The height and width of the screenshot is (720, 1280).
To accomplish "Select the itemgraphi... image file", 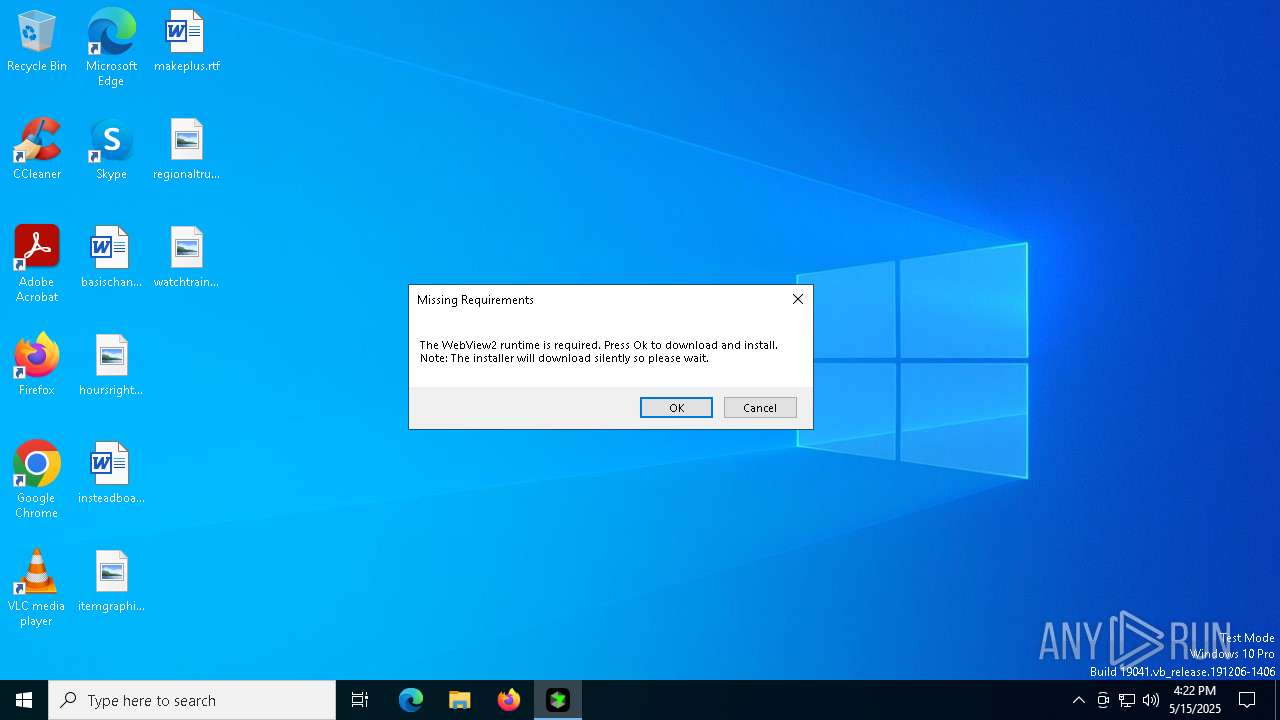I will (111, 582).
